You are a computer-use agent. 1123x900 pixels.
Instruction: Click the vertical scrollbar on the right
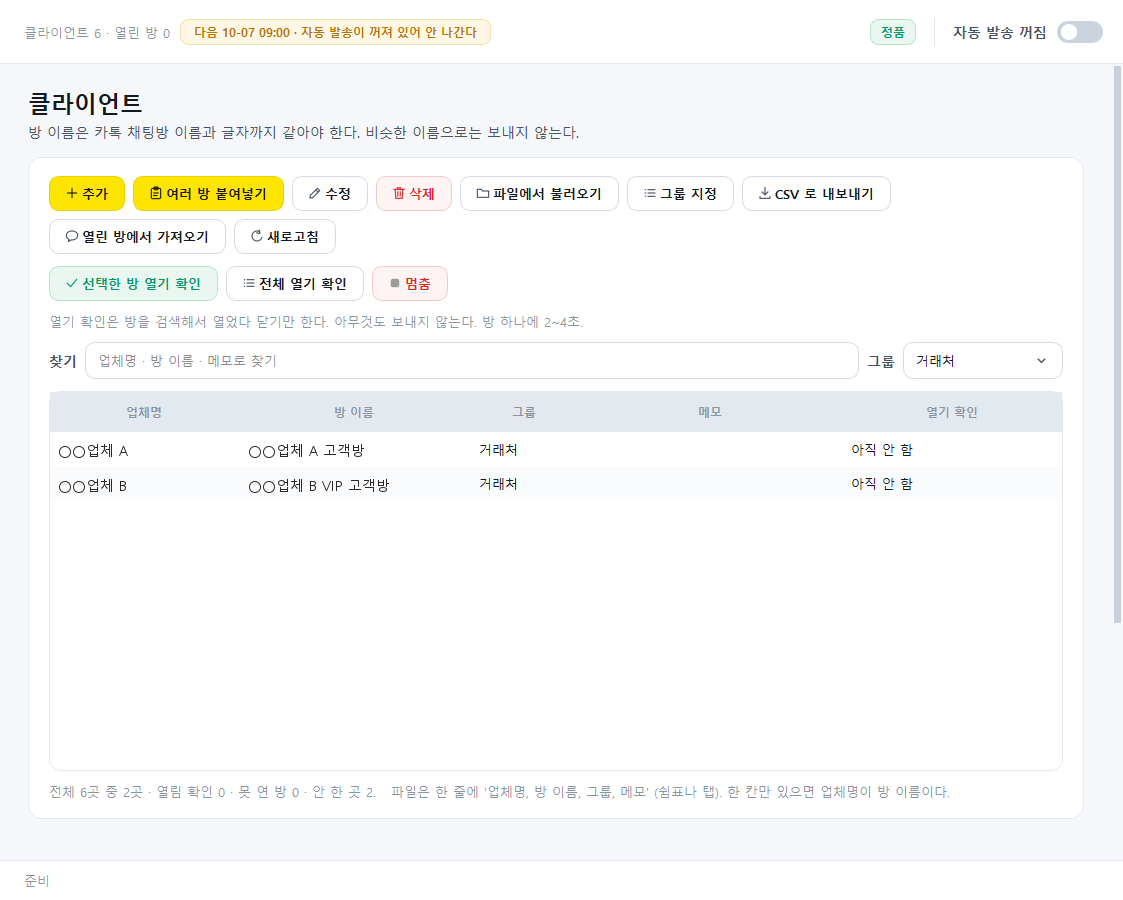[x=1117, y=344]
